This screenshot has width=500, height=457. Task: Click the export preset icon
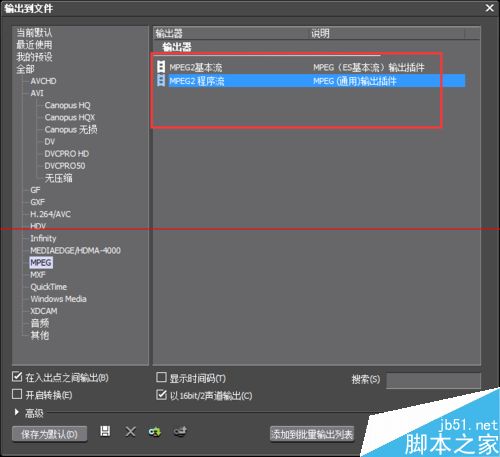coord(180,432)
